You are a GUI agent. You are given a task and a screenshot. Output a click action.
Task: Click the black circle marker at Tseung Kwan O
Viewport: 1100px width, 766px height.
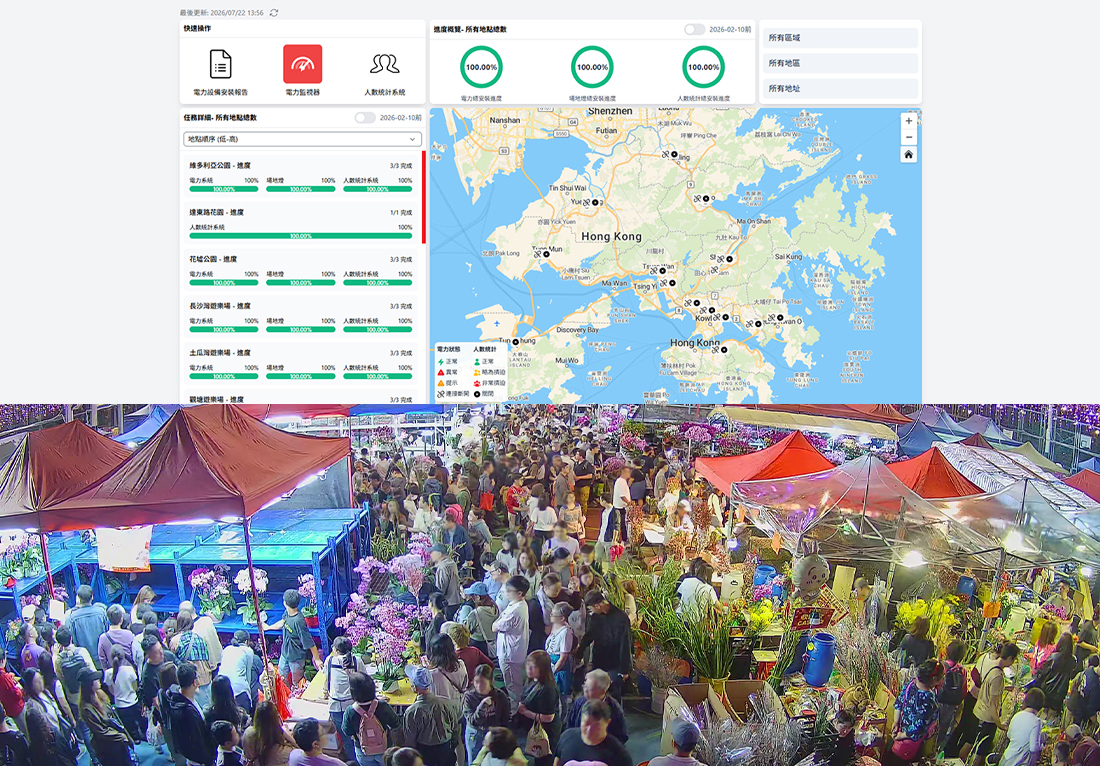(x=780, y=318)
